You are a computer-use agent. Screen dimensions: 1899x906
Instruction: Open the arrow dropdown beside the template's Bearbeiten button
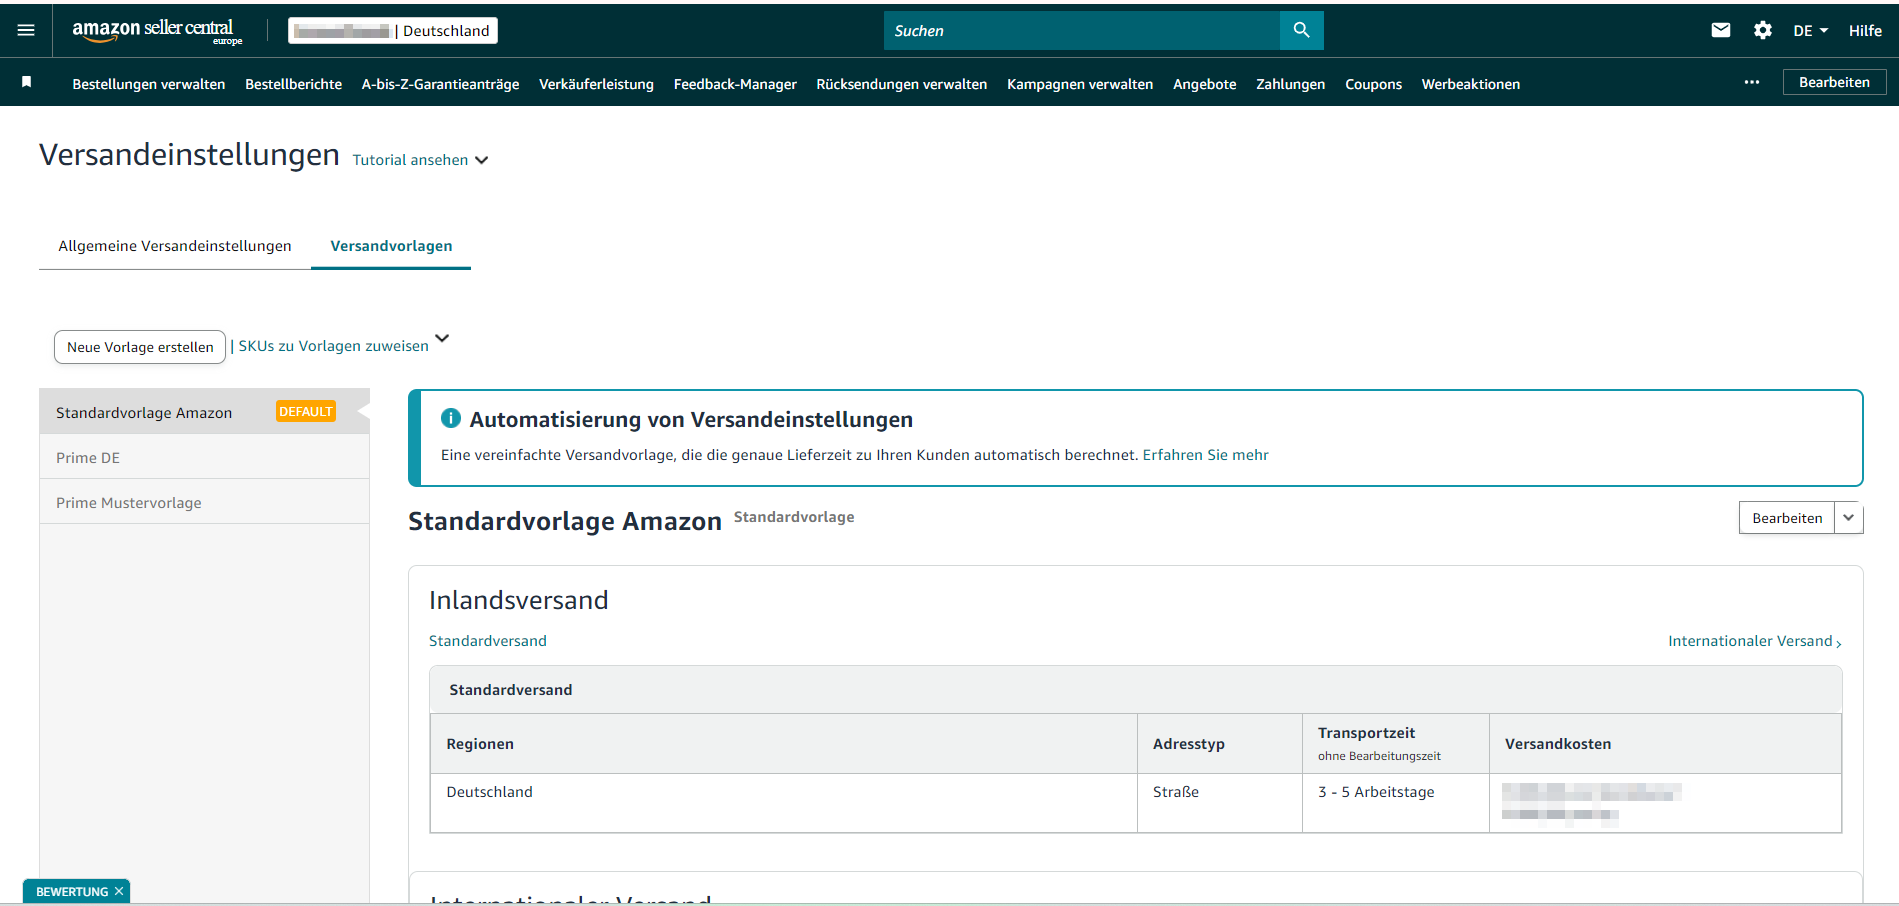tap(1848, 518)
